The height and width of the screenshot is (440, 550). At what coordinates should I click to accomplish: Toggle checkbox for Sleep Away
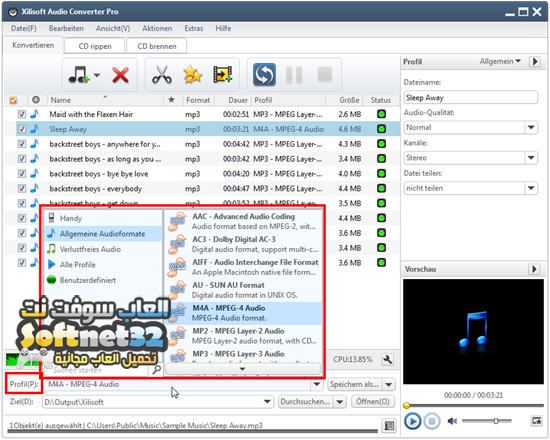[22, 129]
